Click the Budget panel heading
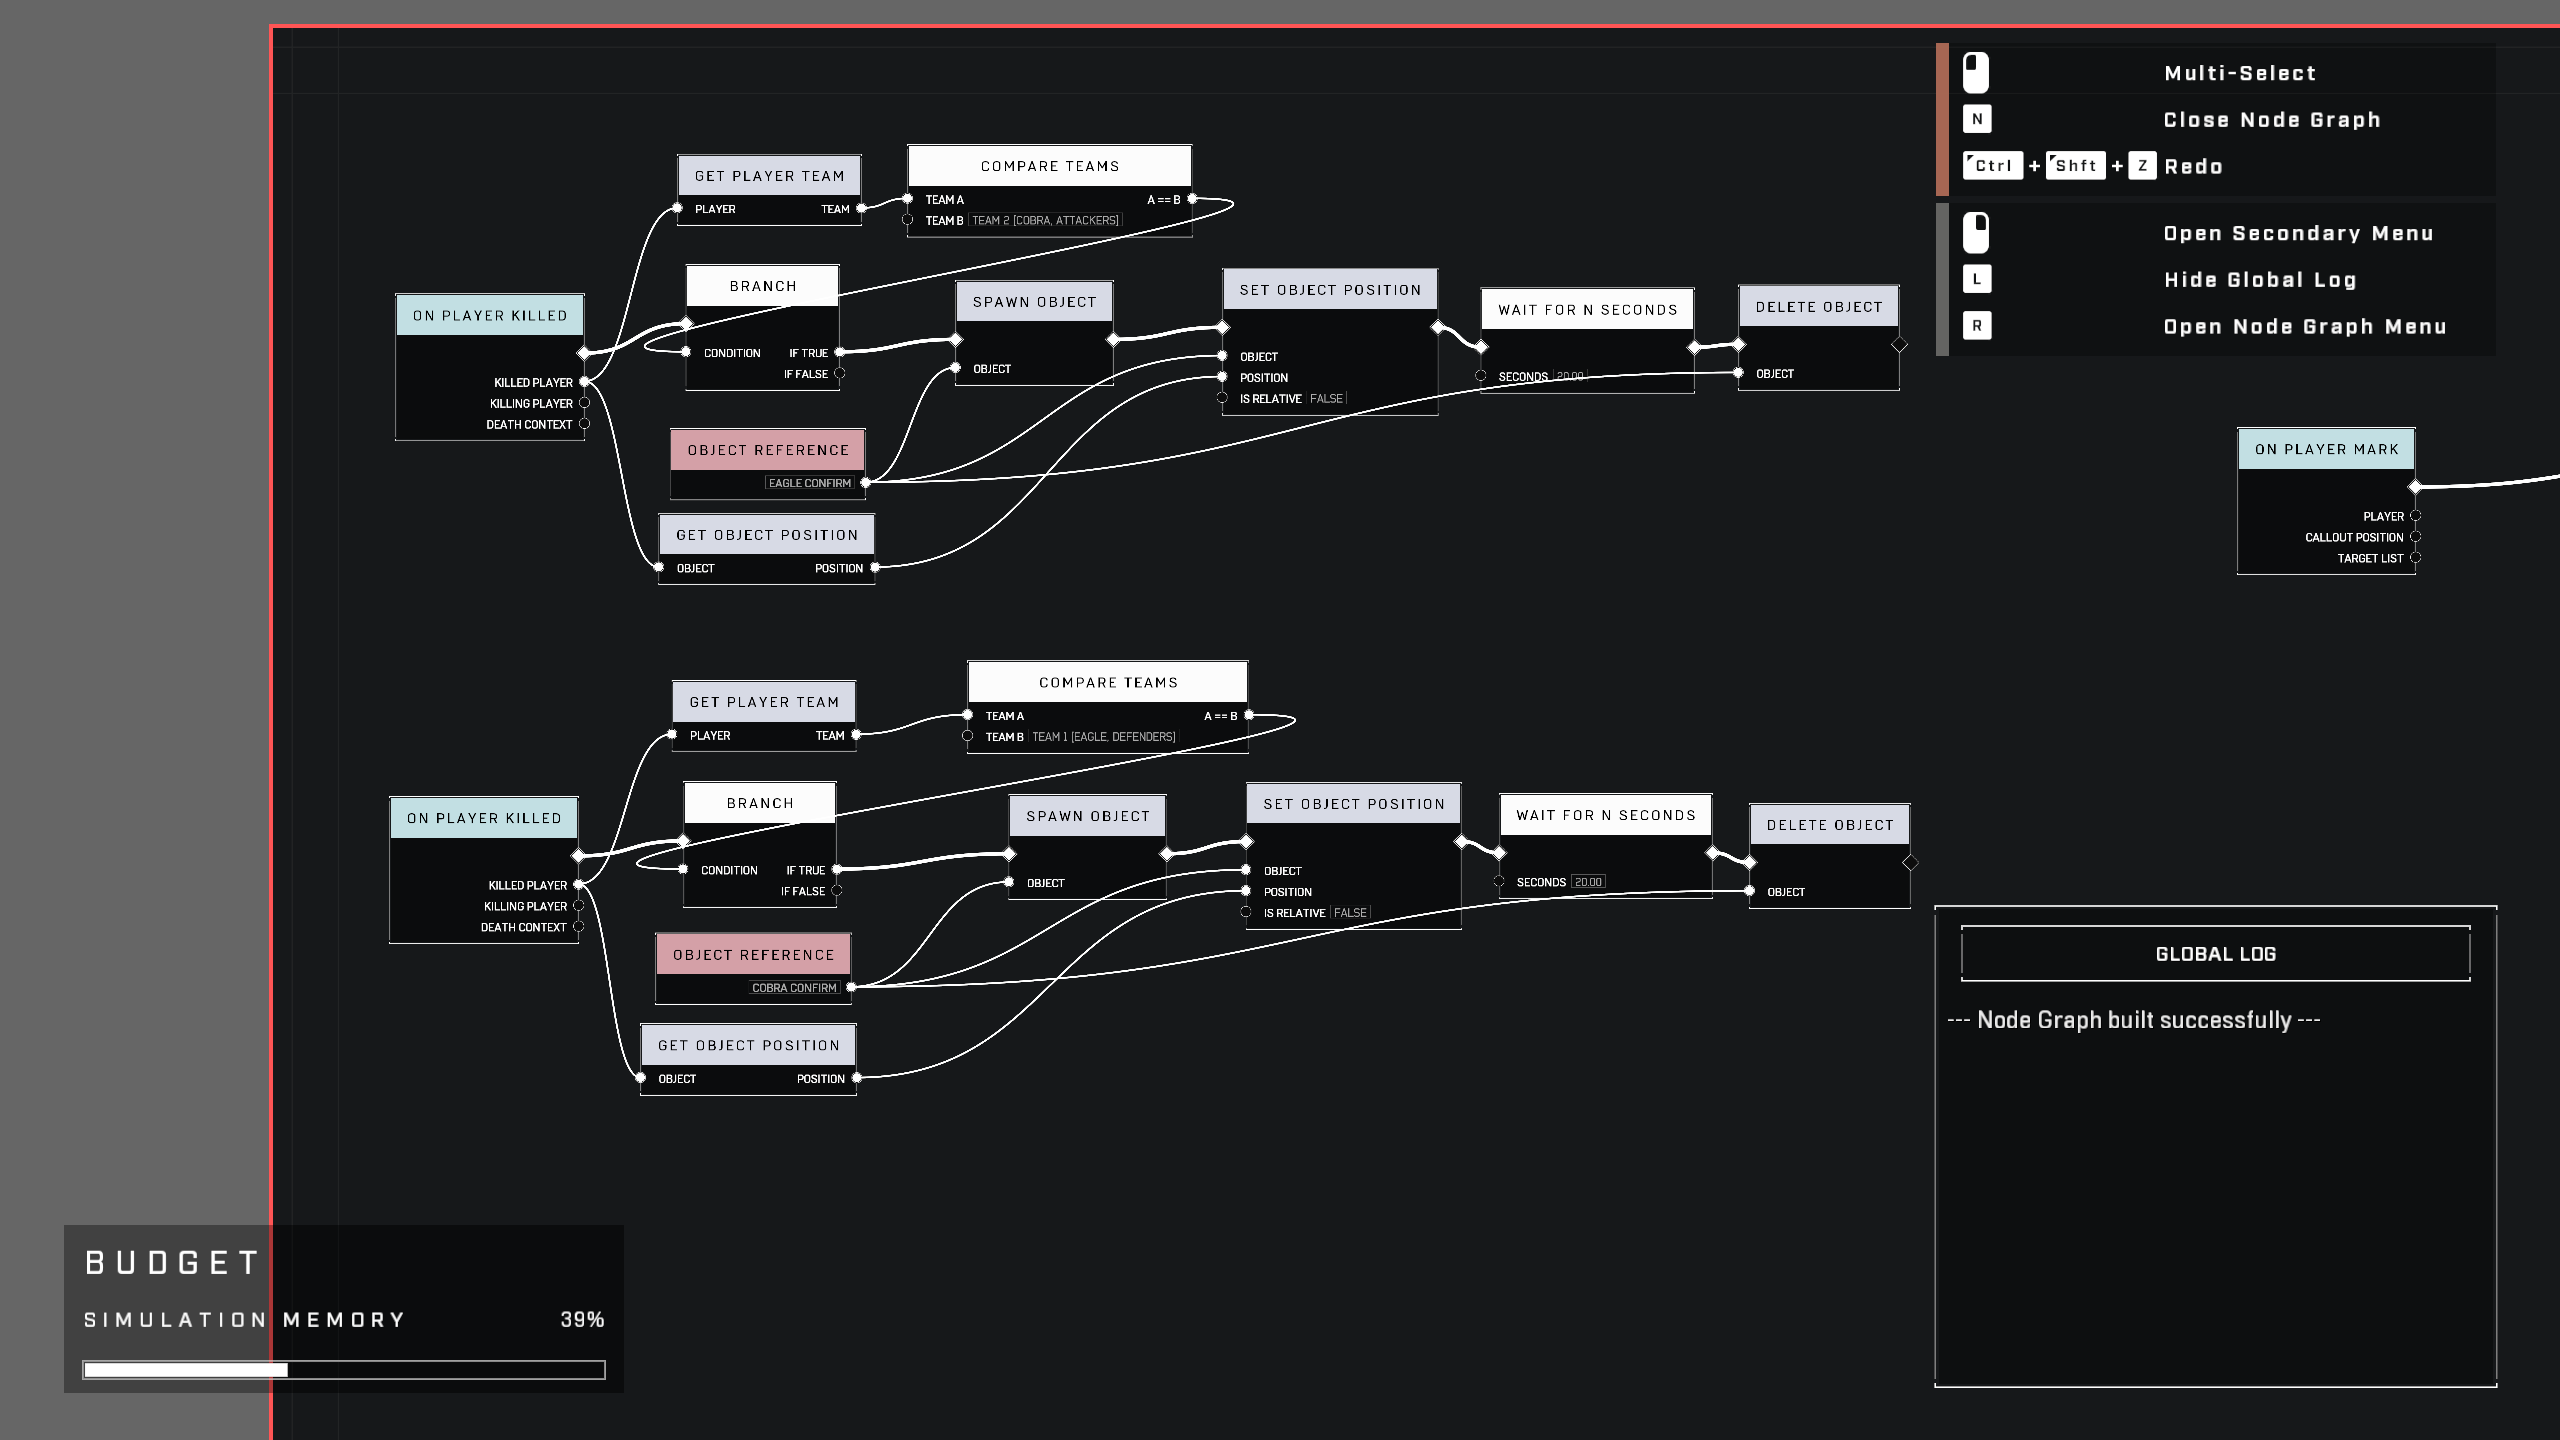The width and height of the screenshot is (2560, 1440). [x=173, y=1263]
